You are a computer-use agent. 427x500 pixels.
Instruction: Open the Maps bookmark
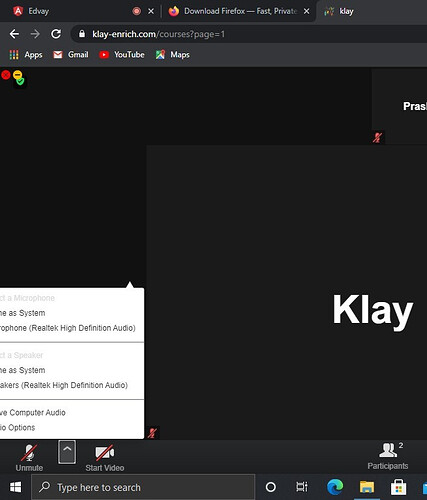point(173,55)
